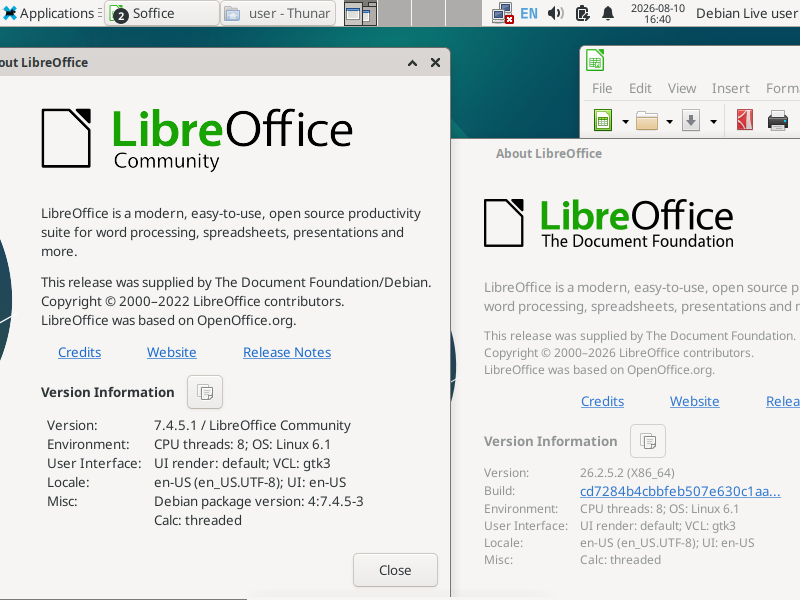The image size is (800, 600).
Task: Select Debian package version: 4:7.4.5-3 text
Action: click(259, 501)
